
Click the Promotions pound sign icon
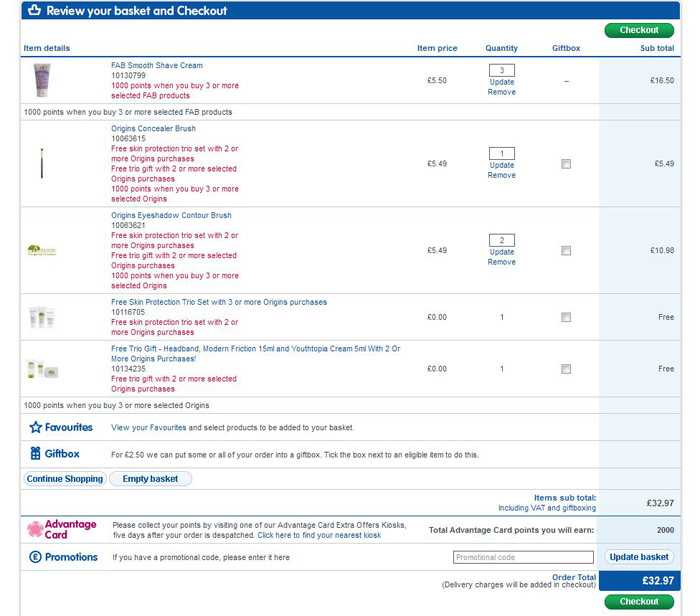[35, 557]
